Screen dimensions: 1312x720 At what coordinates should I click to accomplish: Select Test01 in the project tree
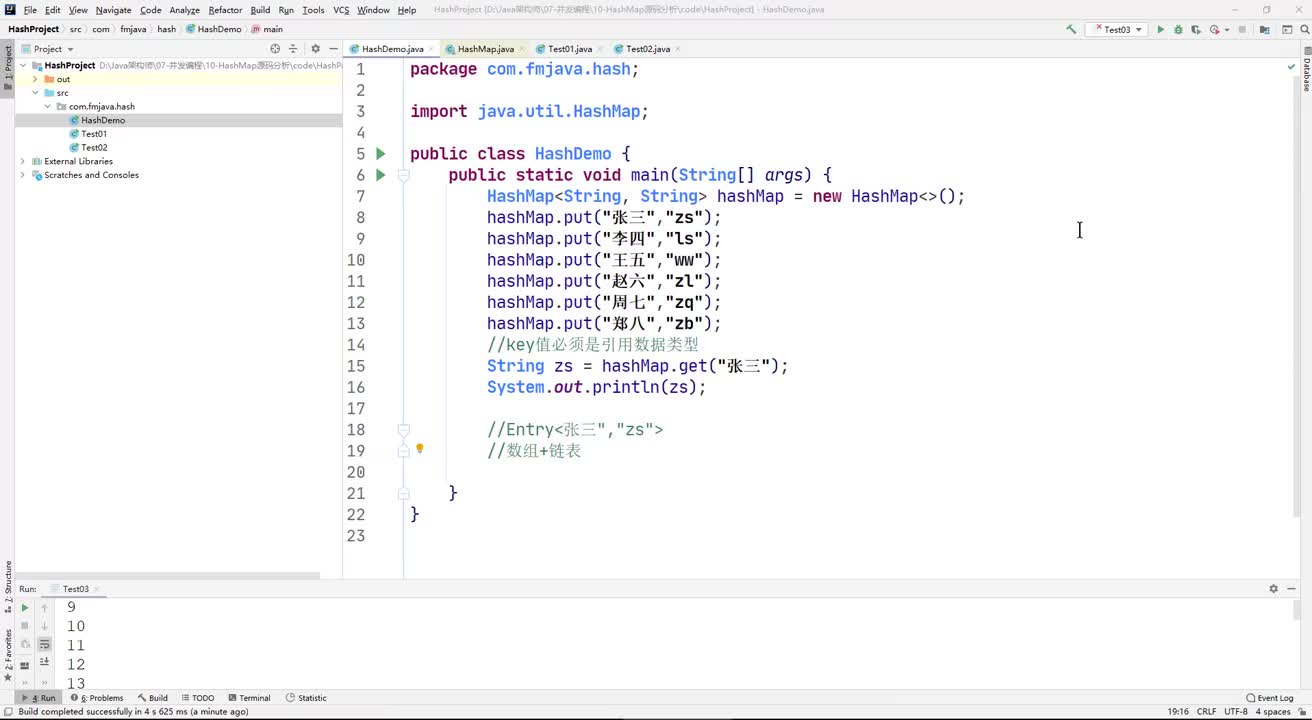[x=94, y=134]
